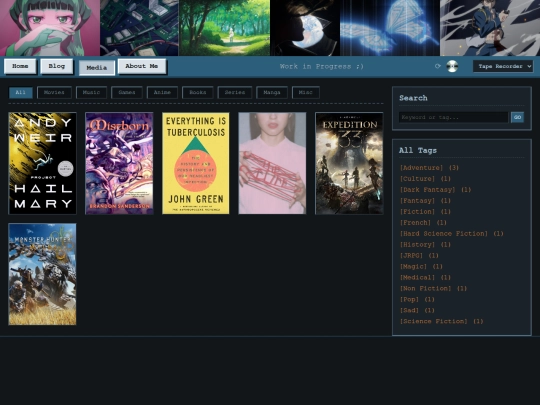Open the About Me page
The image size is (540, 405).
[x=142, y=66]
